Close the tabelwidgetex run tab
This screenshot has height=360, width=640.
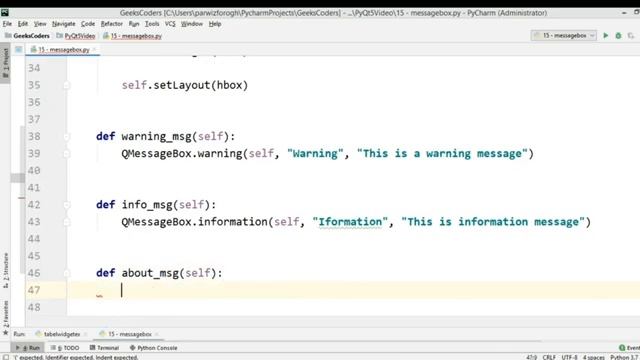point(85,334)
